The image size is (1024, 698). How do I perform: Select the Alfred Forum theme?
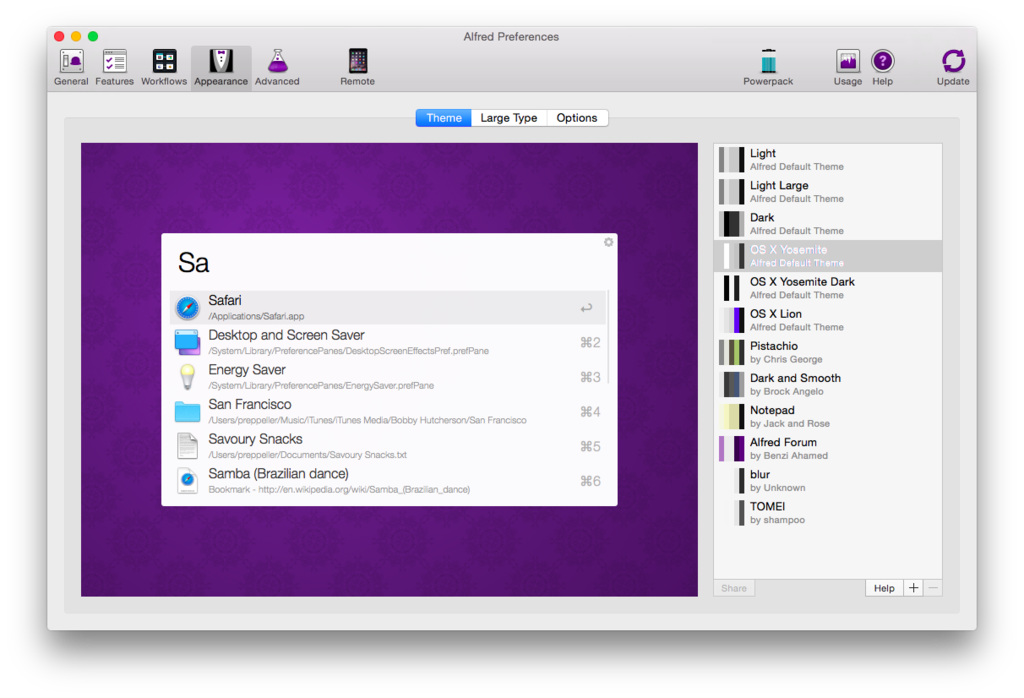(828, 448)
